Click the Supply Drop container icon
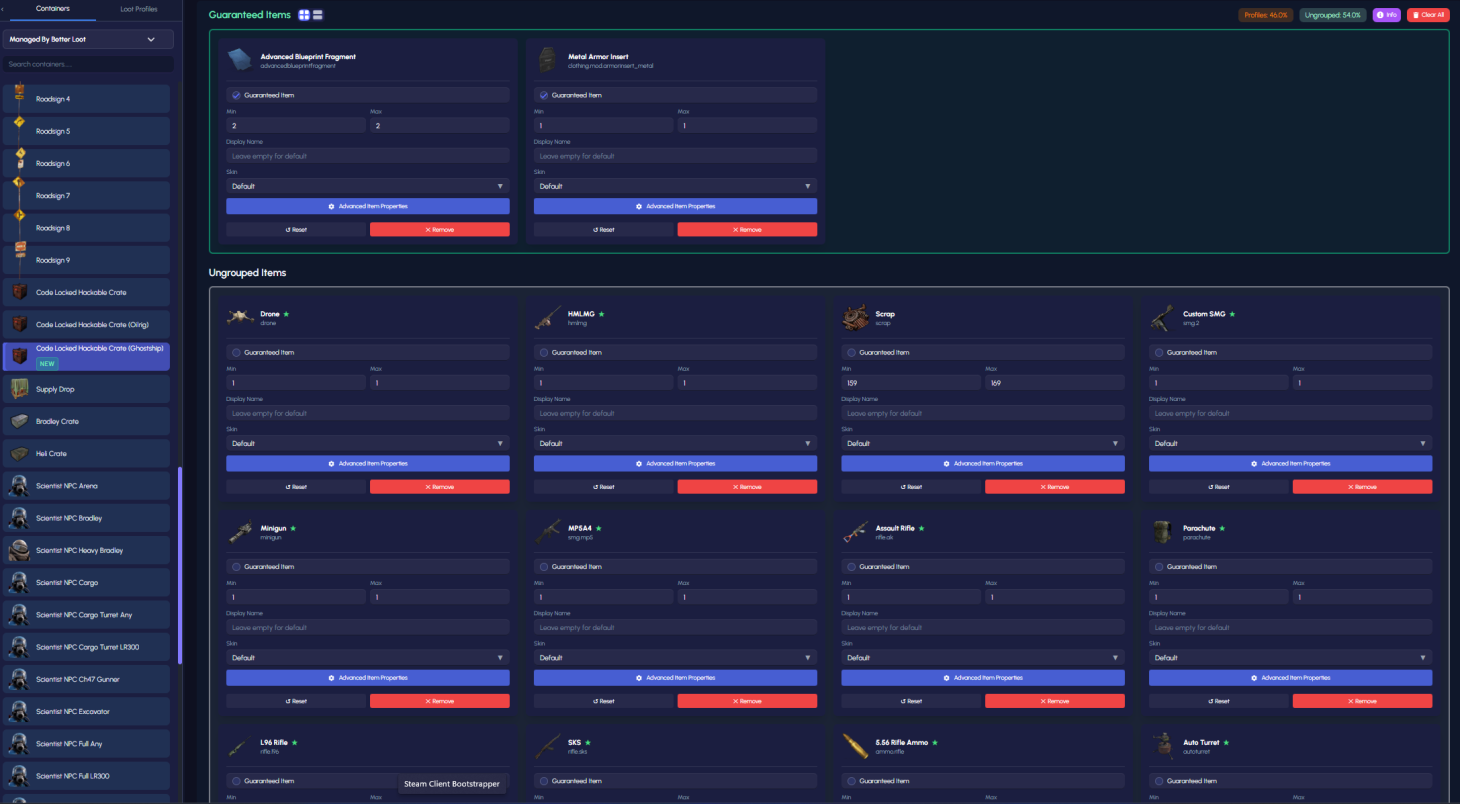The image size is (1460, 804). tap(19, 389)
